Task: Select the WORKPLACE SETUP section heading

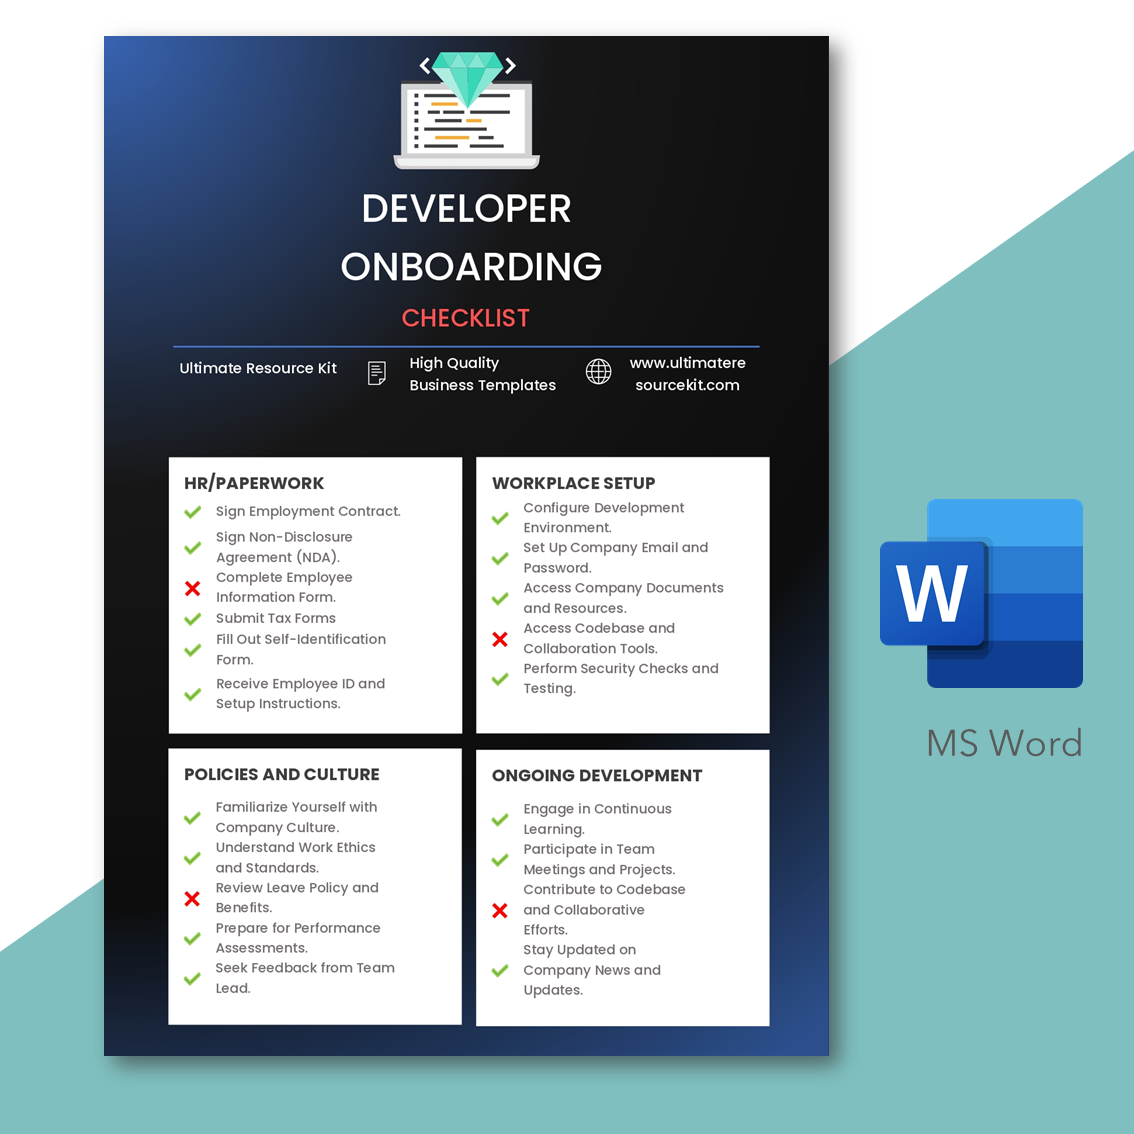Action: [x=573, y=483]
